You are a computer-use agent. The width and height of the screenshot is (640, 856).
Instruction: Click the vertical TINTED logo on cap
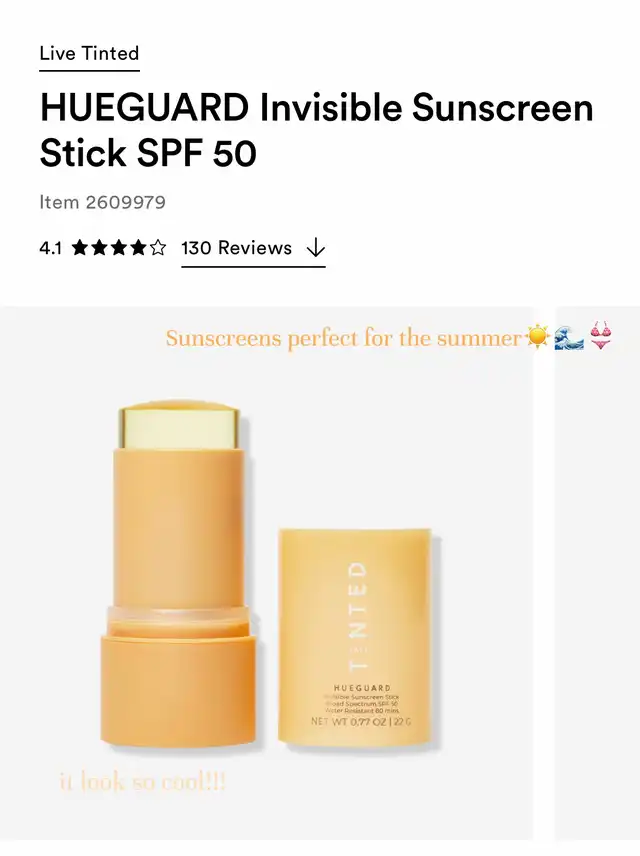tap(358, 616)
